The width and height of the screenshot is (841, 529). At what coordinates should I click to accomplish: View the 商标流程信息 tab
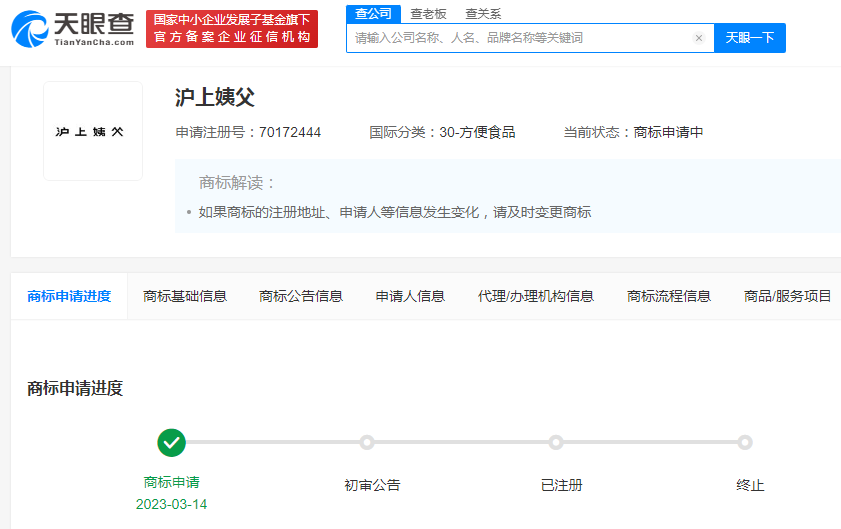(669, 296)
